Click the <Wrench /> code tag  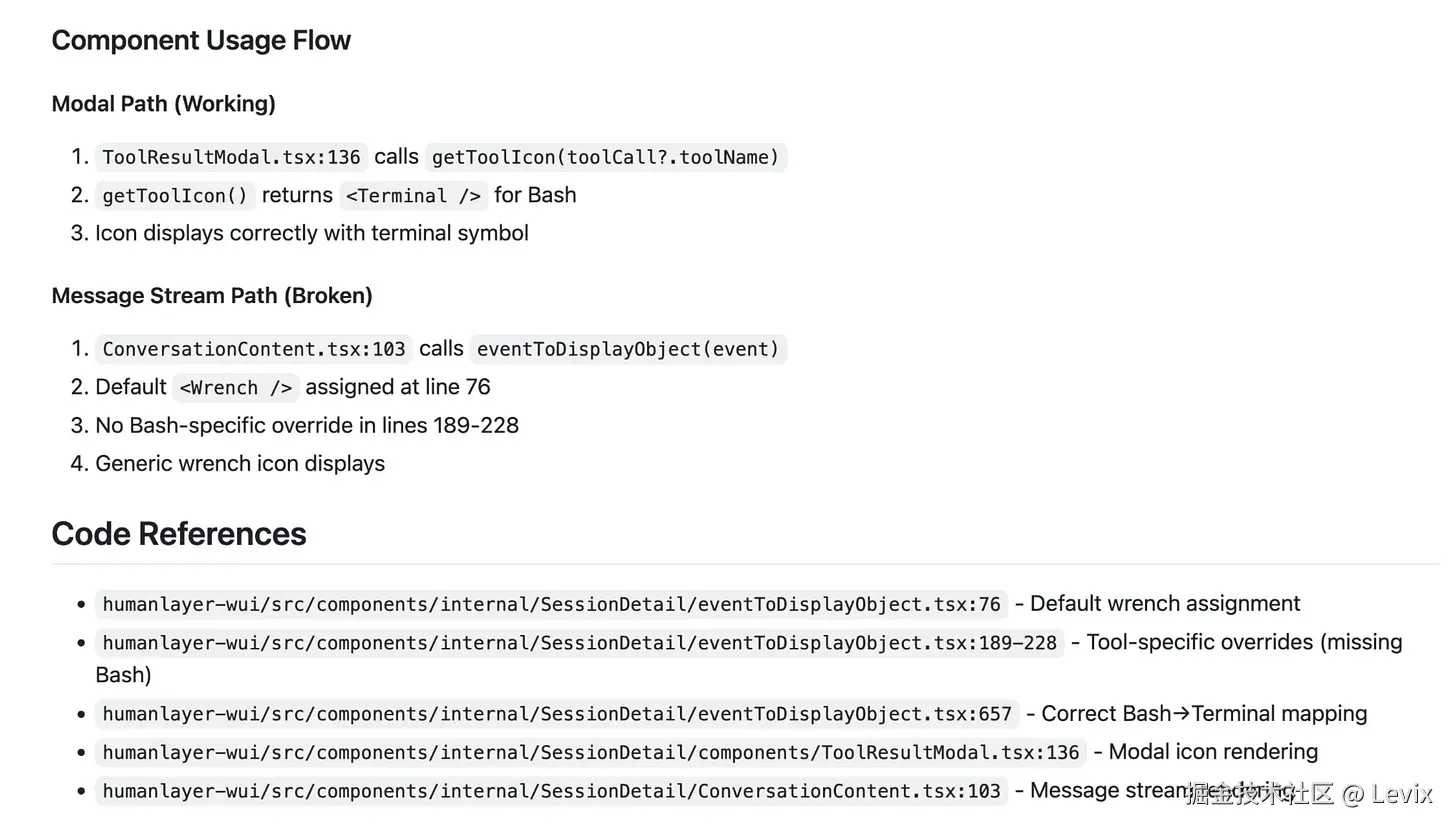click(236, 387)
